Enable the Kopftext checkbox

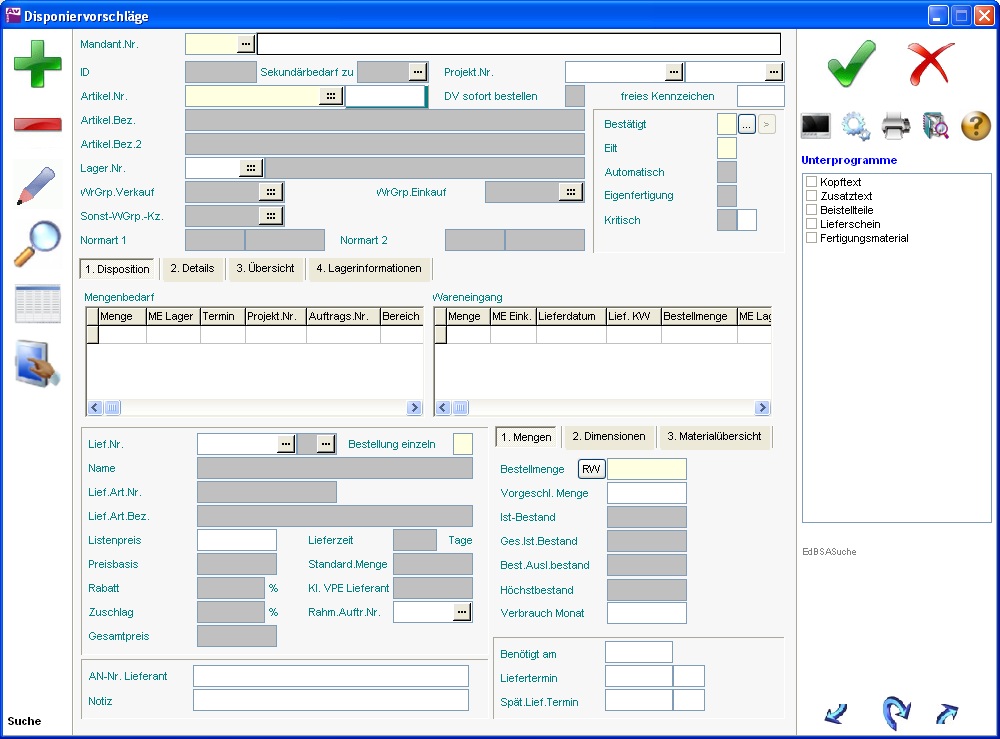[812, 182]
